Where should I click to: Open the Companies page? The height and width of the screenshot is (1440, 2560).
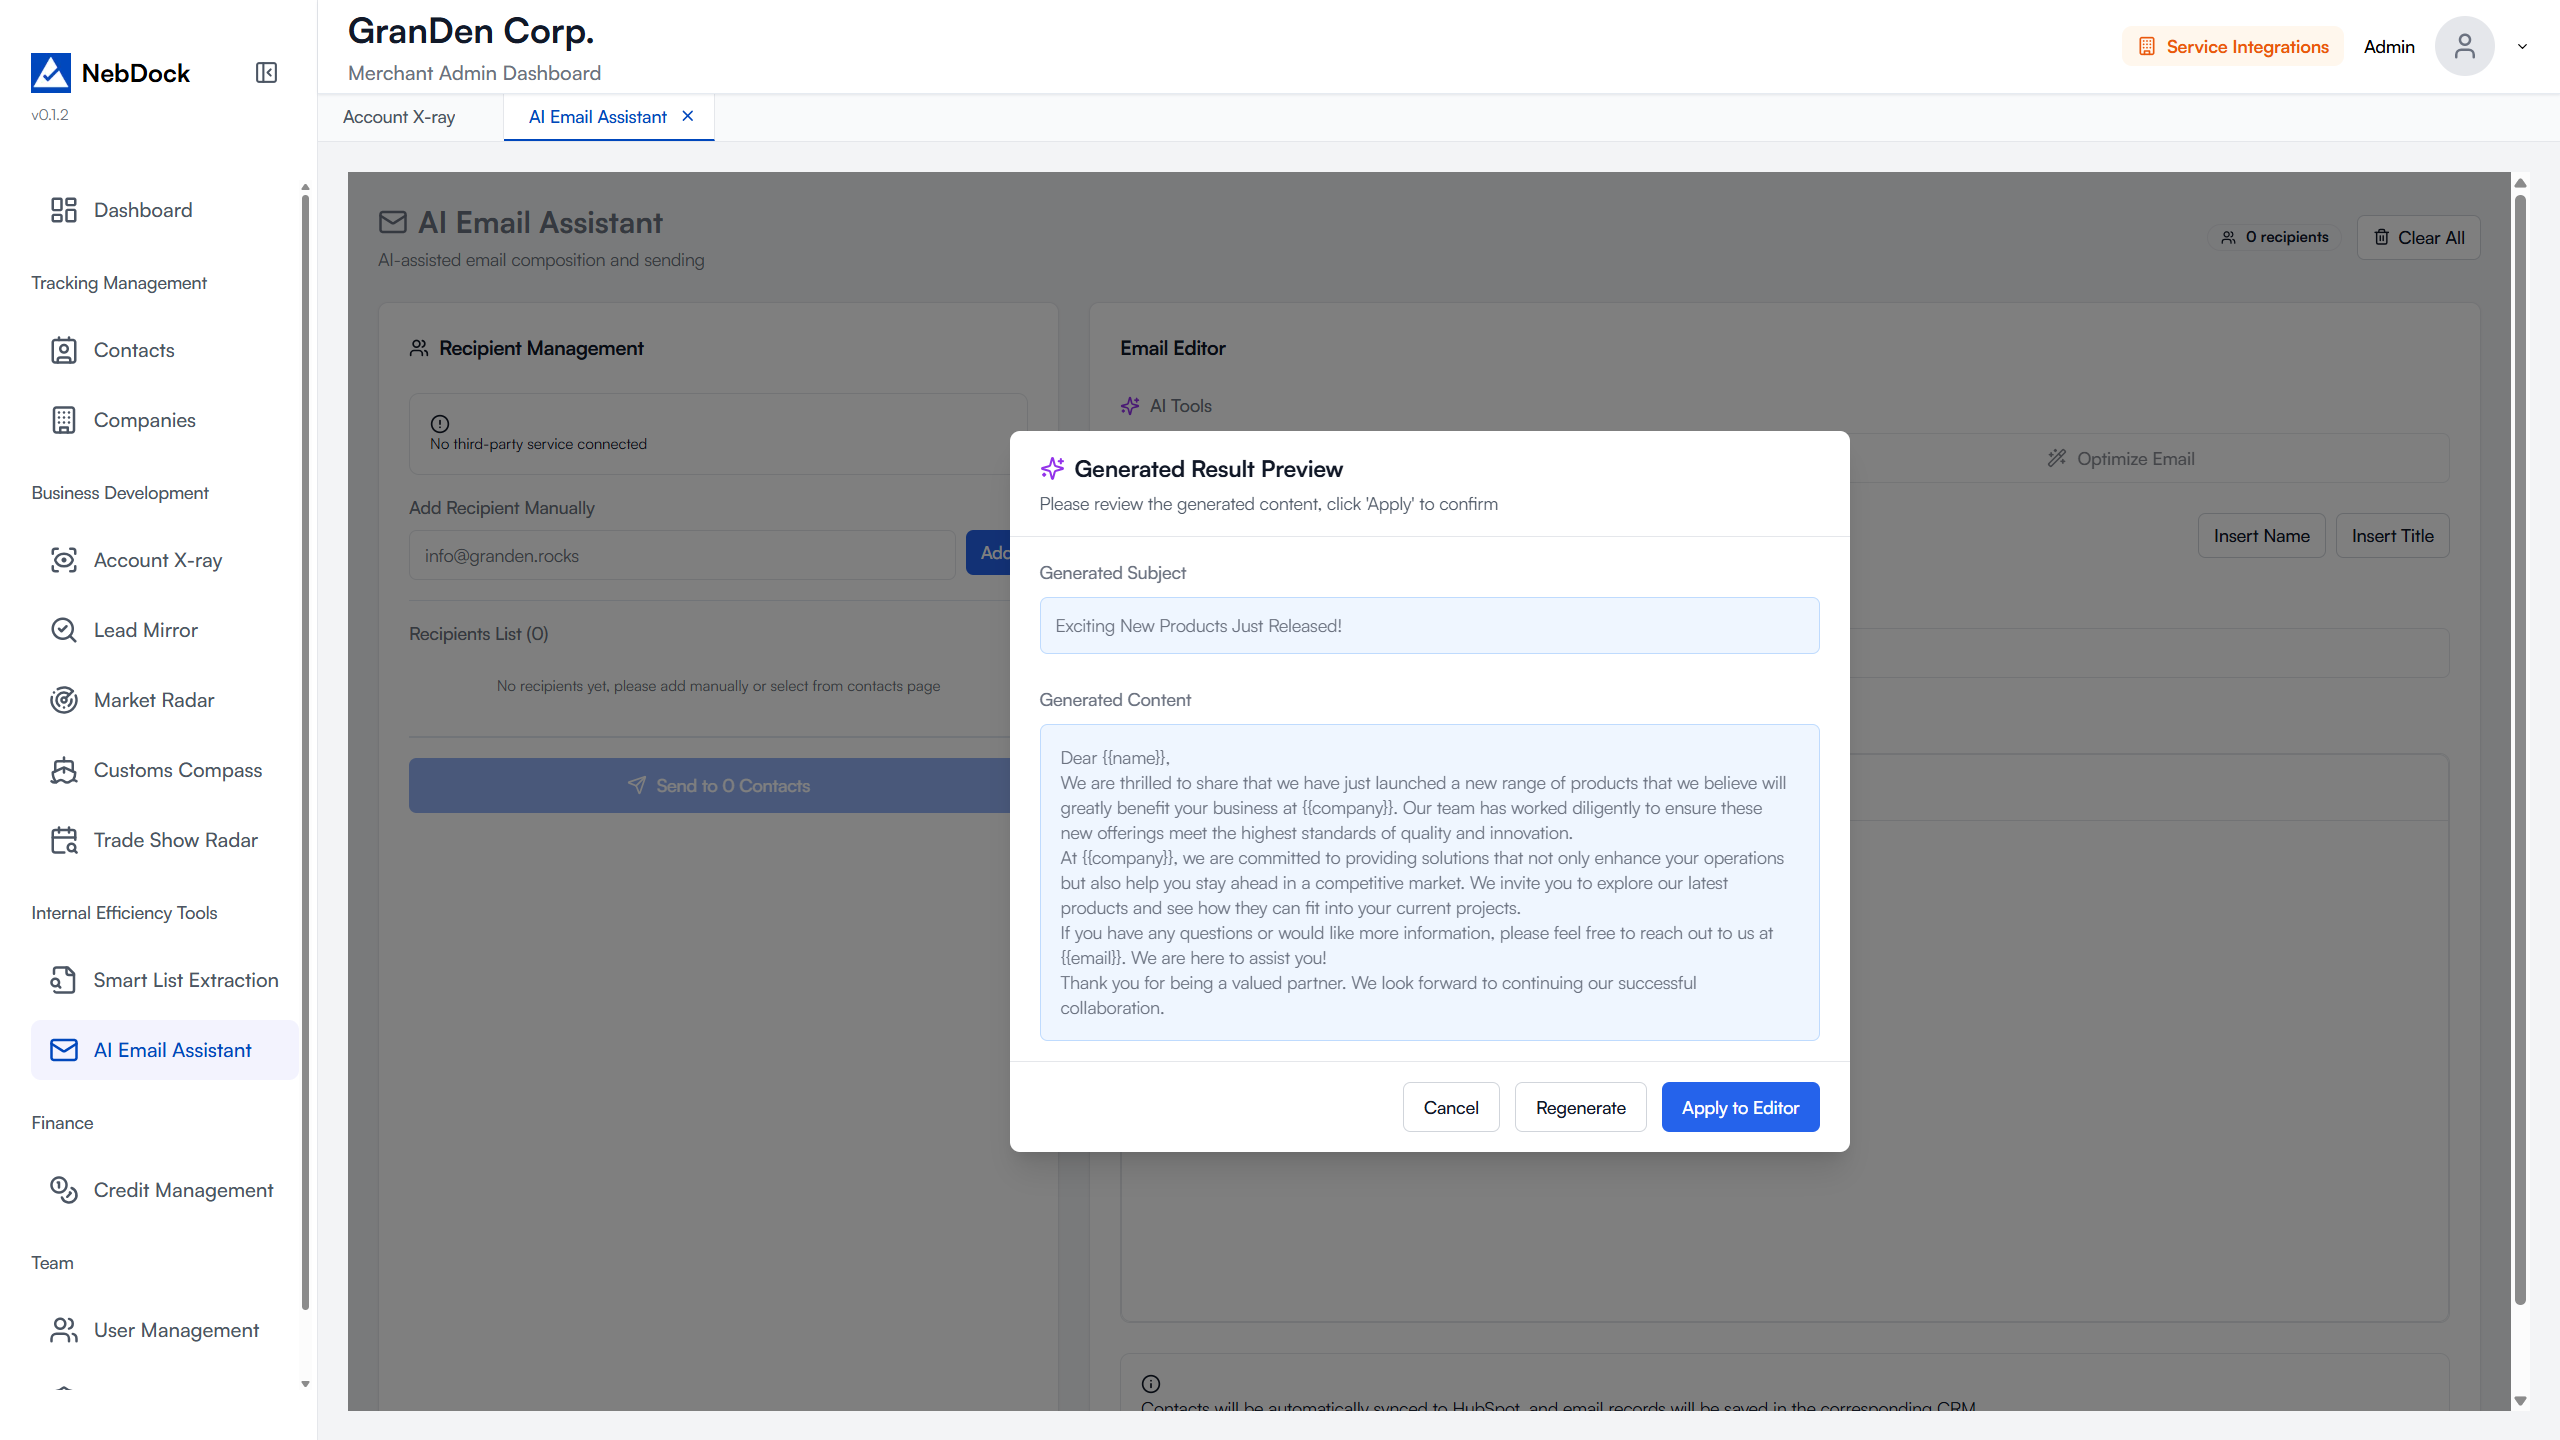pyautogui.click(x=143, y=420)
